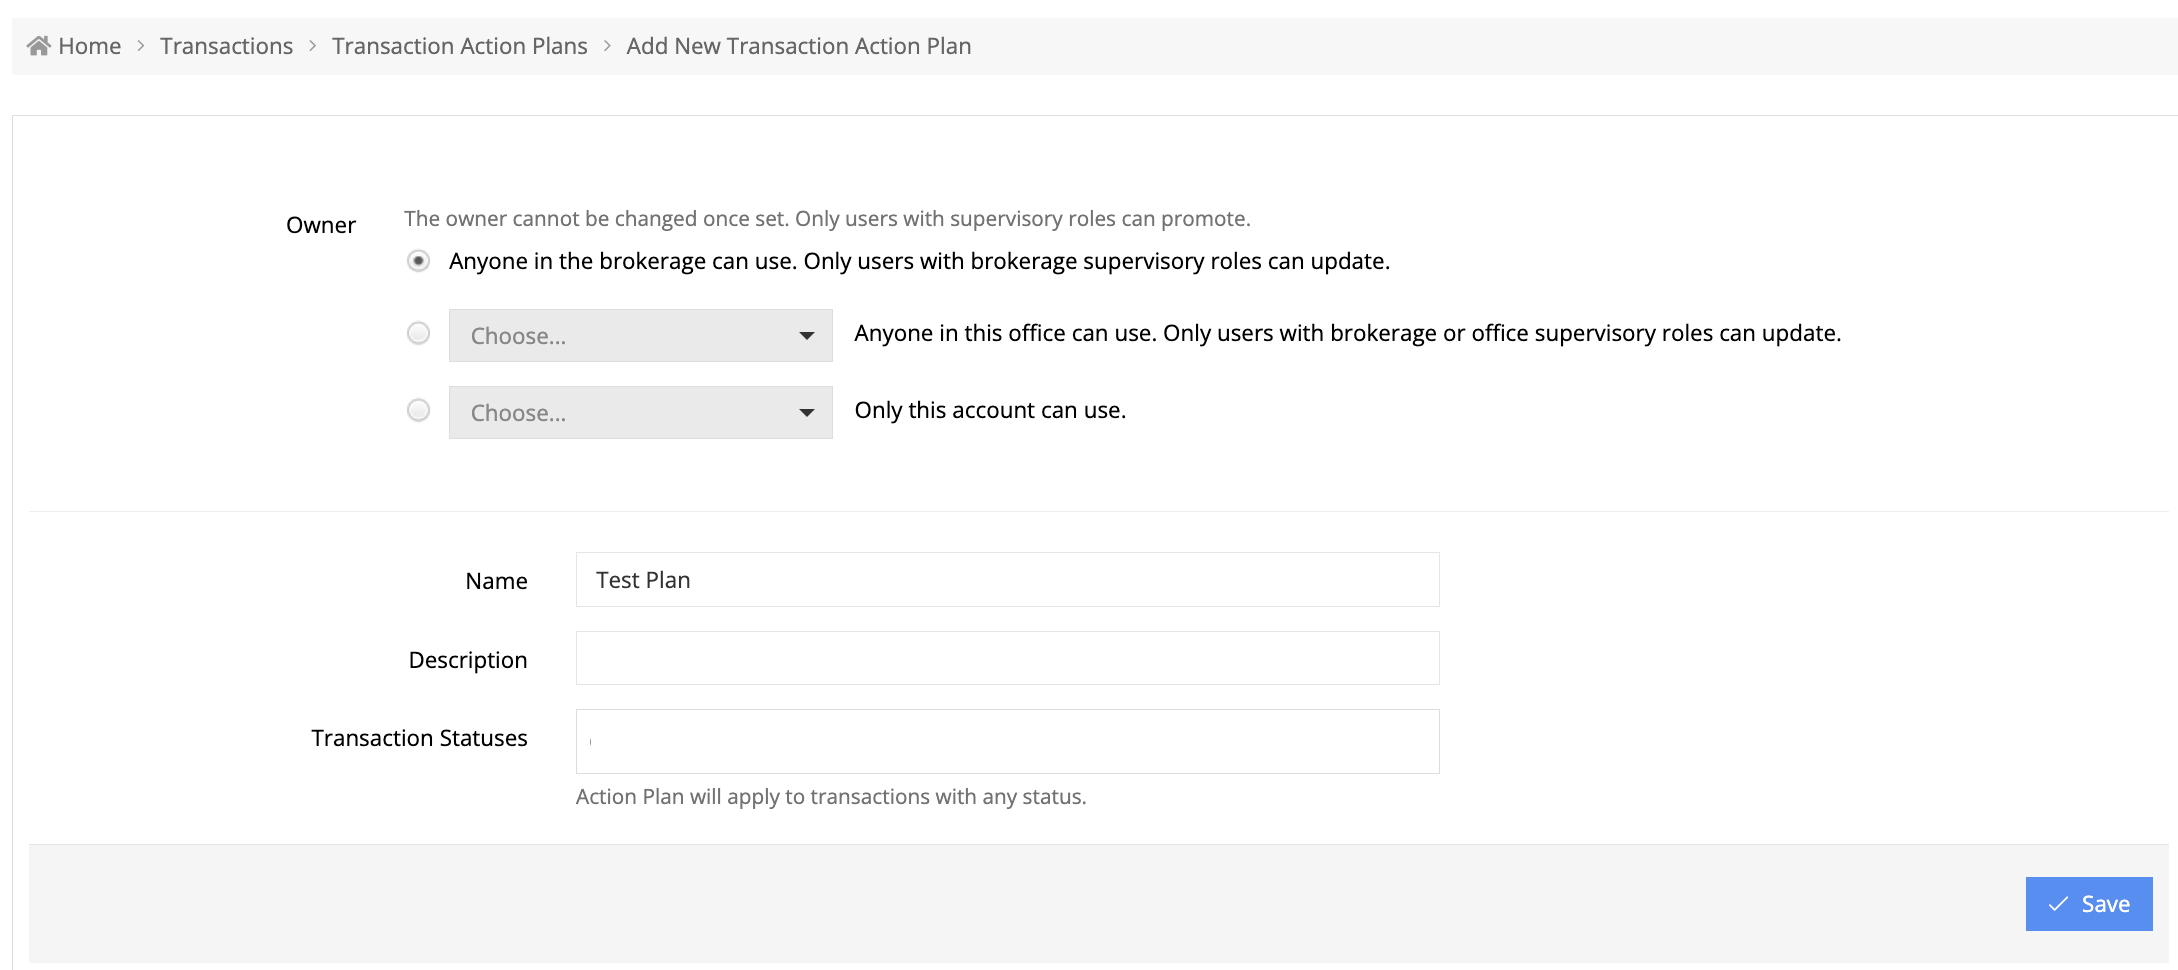This screenshot has width=2178, height=970.
Task: Open the account Choose dropdown
Action: (640, 412)
